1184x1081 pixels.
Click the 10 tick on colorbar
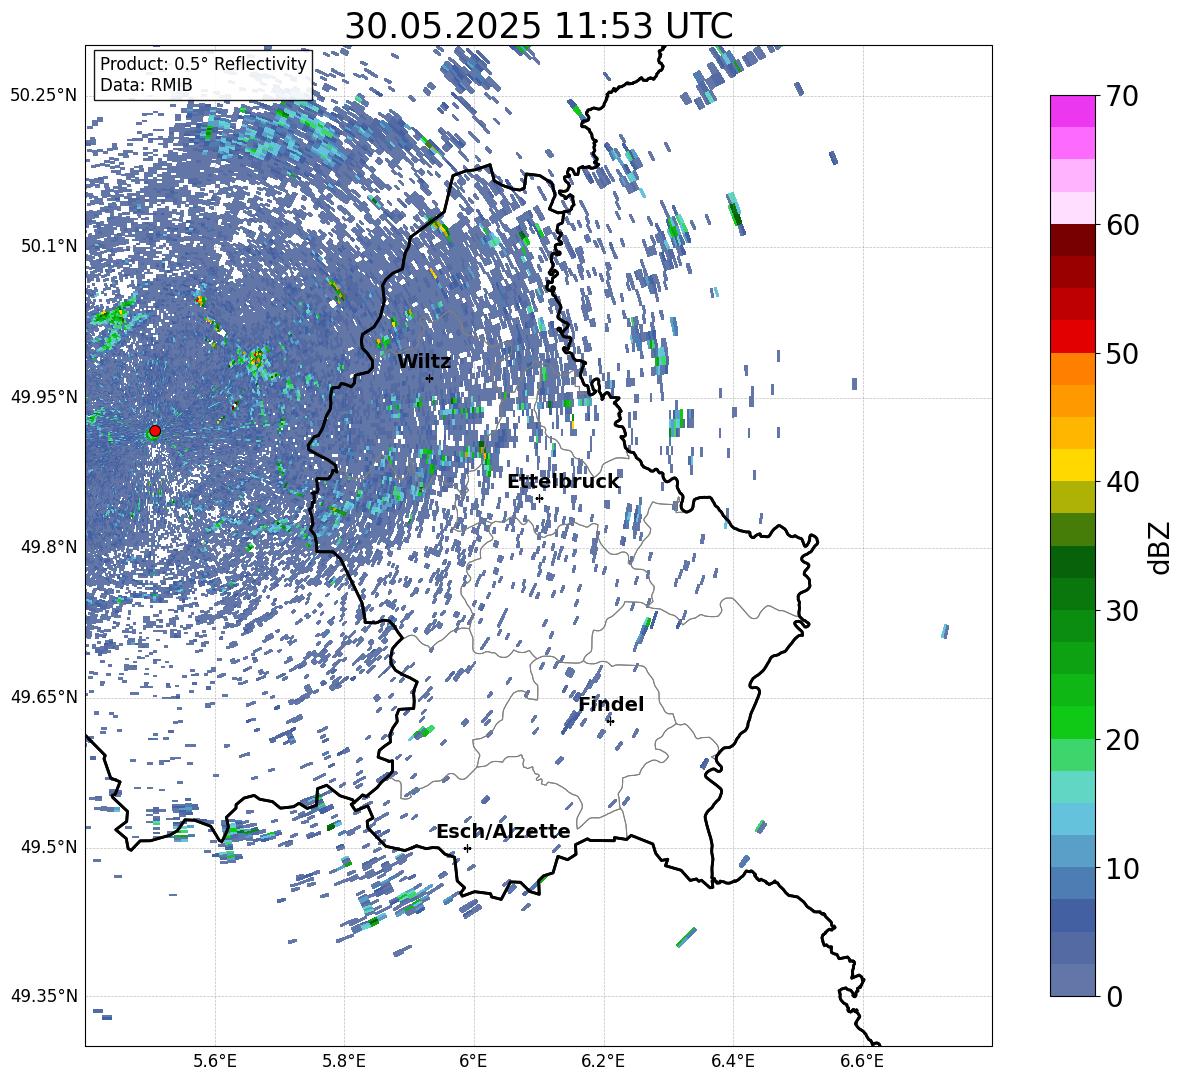[1123, 868]
